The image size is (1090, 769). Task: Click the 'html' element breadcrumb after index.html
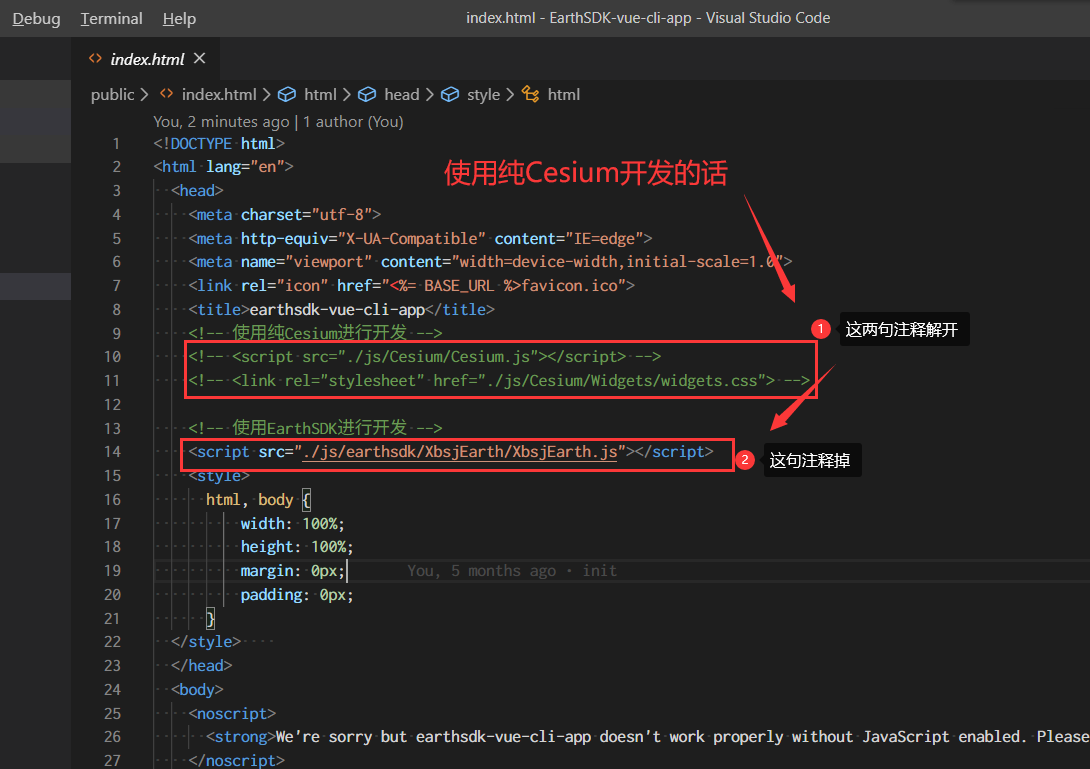click(x=320, y=95)
